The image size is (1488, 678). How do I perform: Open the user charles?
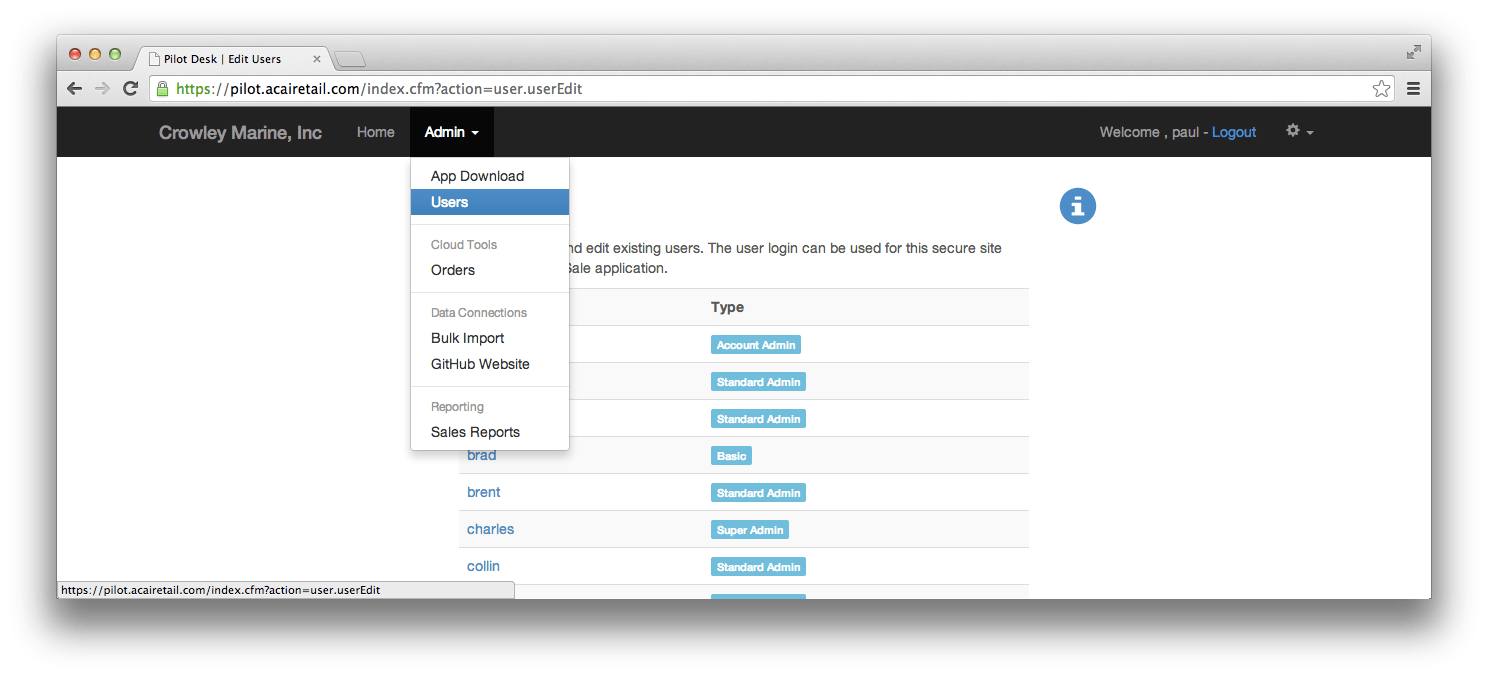[x=490, y=528]
